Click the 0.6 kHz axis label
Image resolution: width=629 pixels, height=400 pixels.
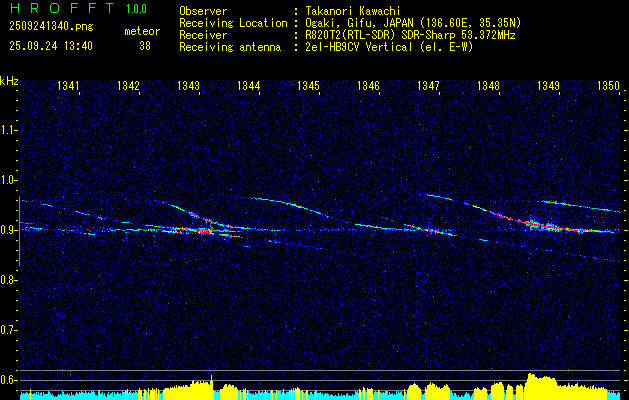point(8,380)
